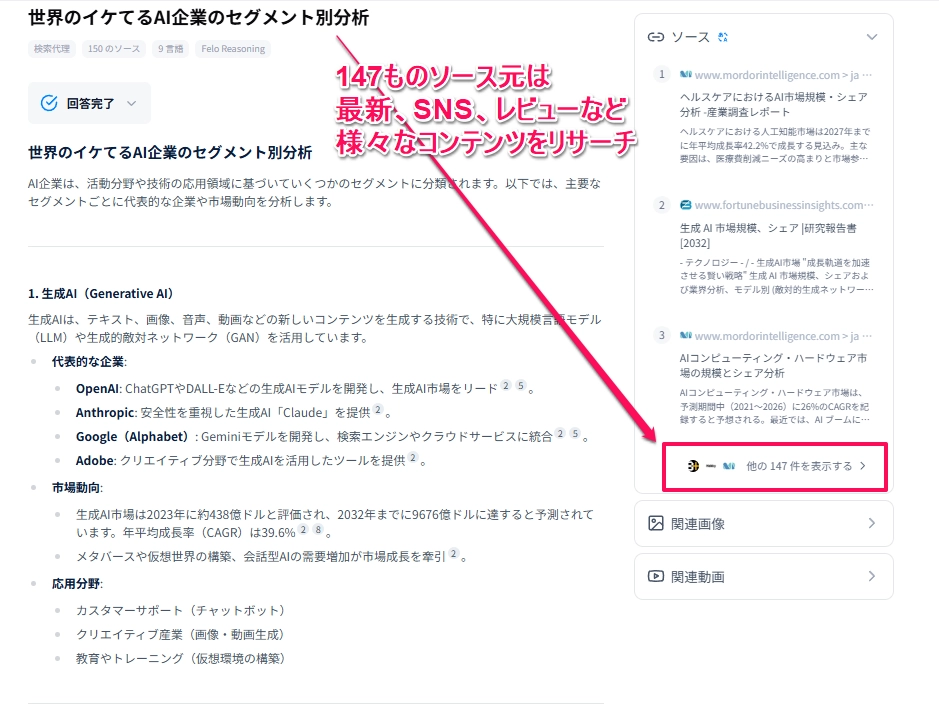Click the 代表的な企業 bullet label
The image size is (939, 719).
88,362
